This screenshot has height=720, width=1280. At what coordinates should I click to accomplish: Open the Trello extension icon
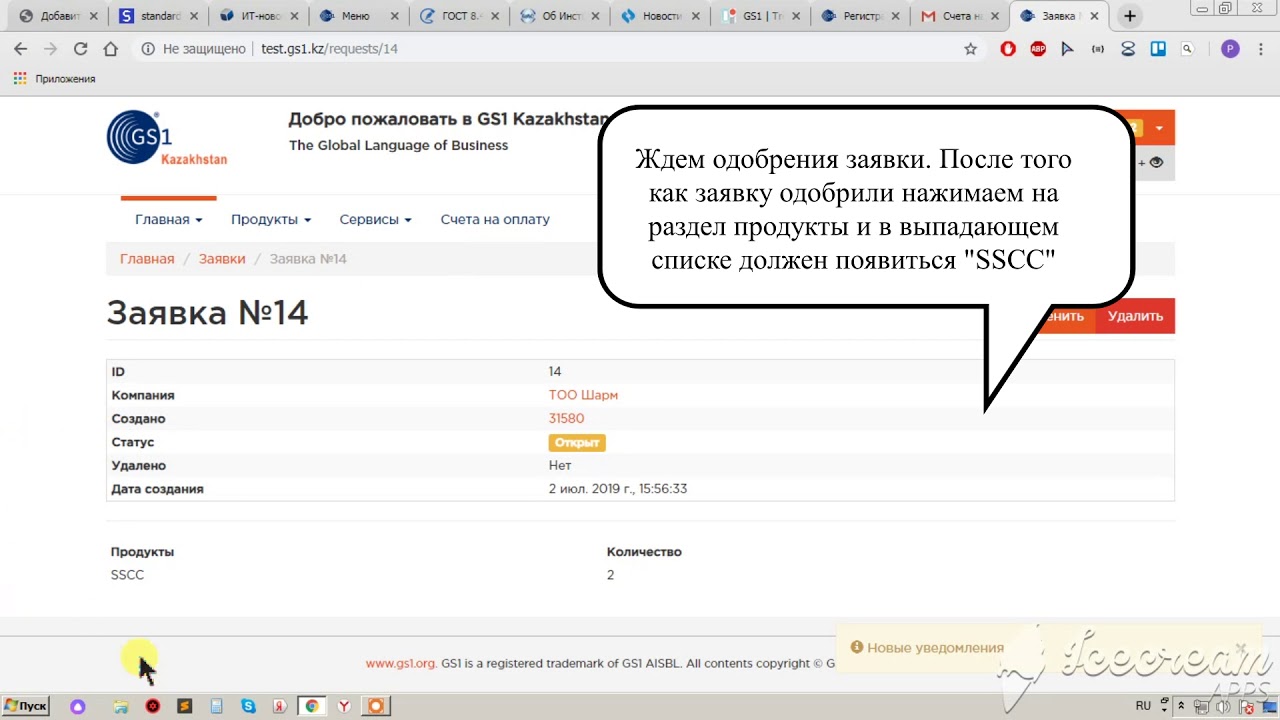[1158, 48]
